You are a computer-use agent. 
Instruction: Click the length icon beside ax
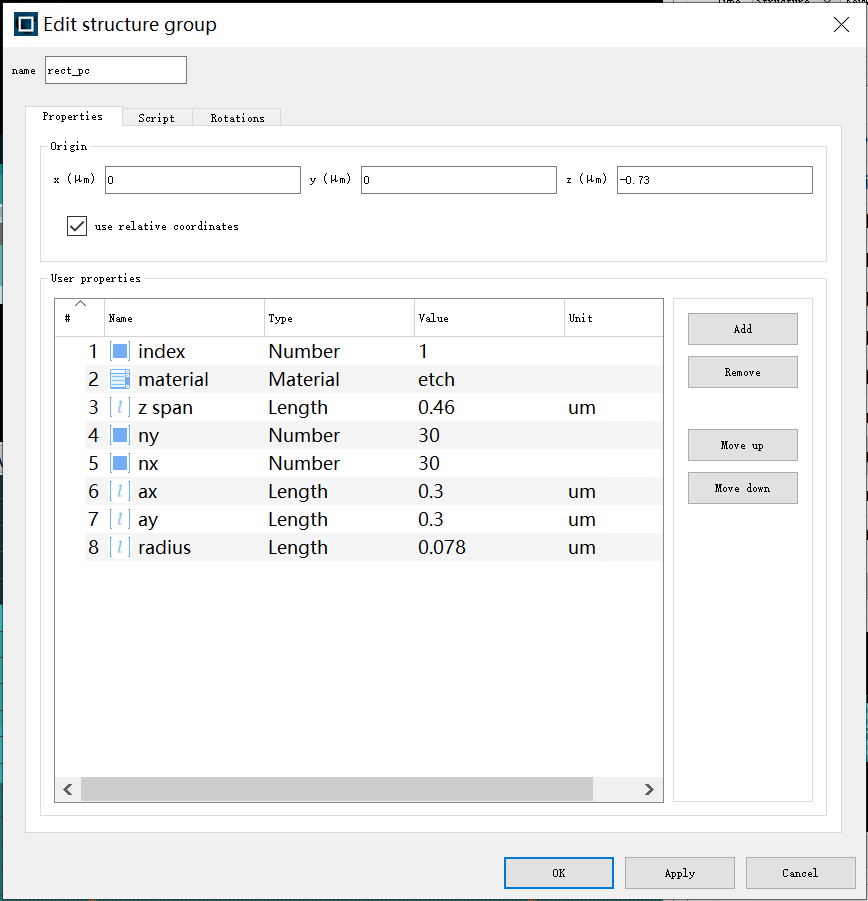(x=120, y=491)
